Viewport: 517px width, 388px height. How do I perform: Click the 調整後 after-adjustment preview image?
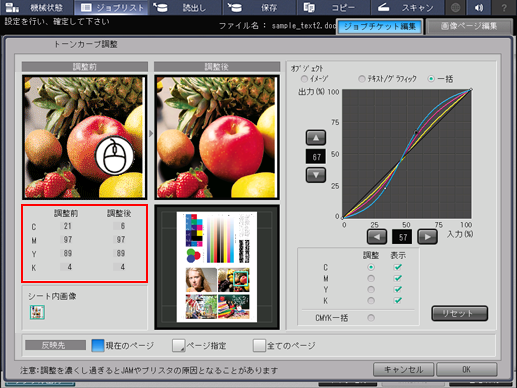217,137
